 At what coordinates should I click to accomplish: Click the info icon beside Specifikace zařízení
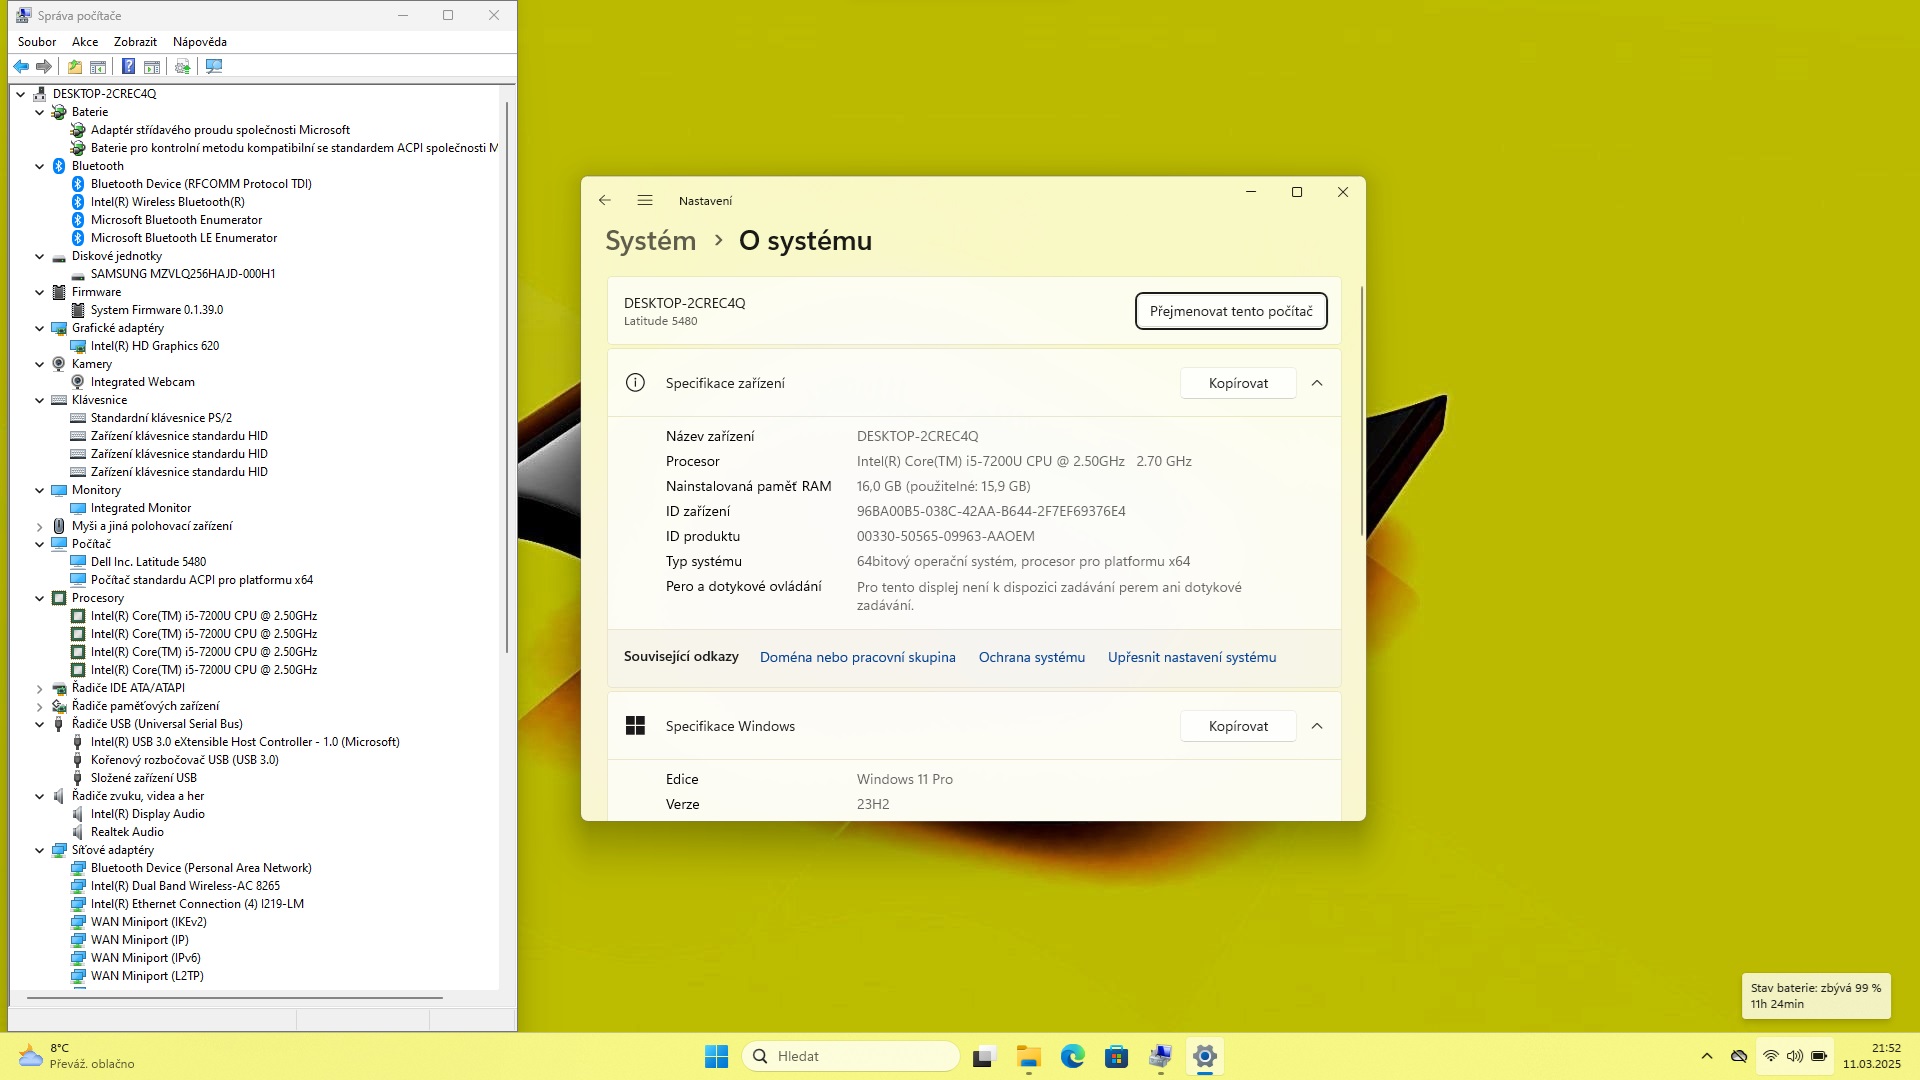click(635, 382)
